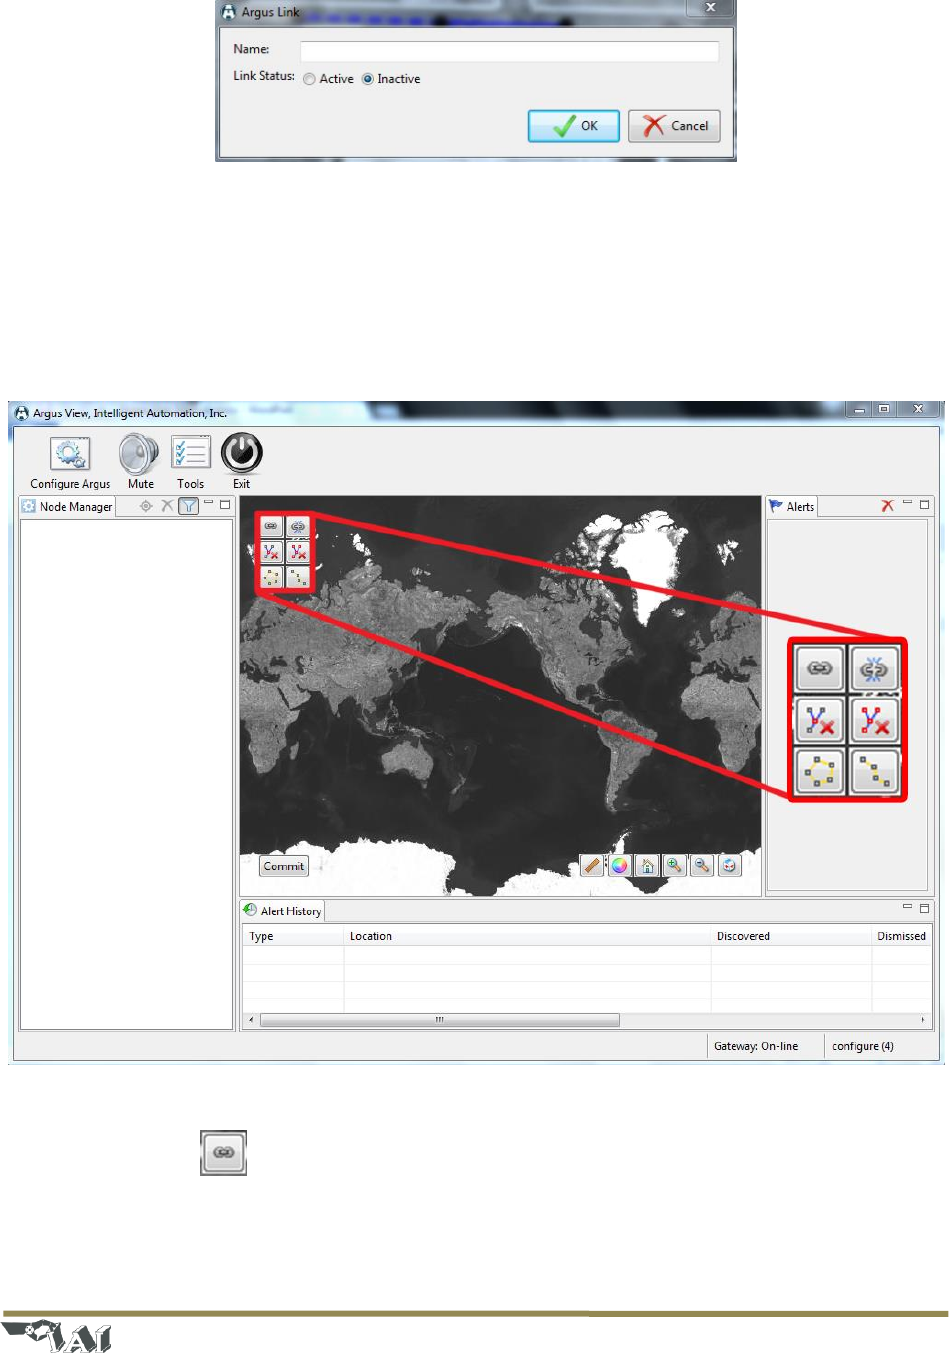Minimize the Node Manager panel
949x1353 pixels.
tap(208, 503)
